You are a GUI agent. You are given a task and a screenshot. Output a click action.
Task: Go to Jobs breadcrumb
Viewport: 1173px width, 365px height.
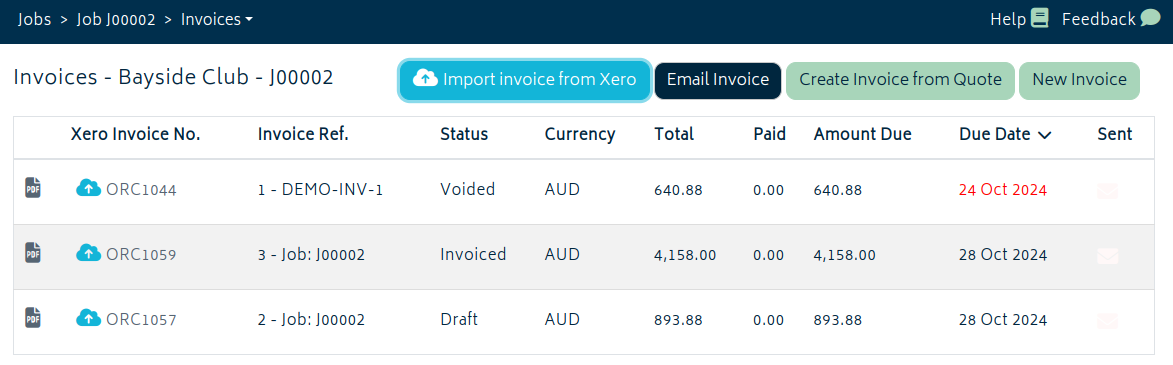click(34, 19)
